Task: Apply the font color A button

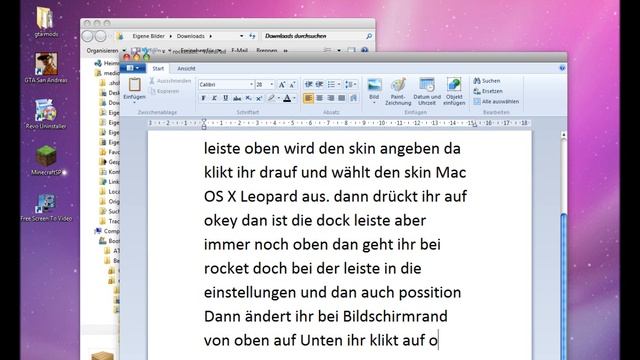Action: tap(287, 98)
